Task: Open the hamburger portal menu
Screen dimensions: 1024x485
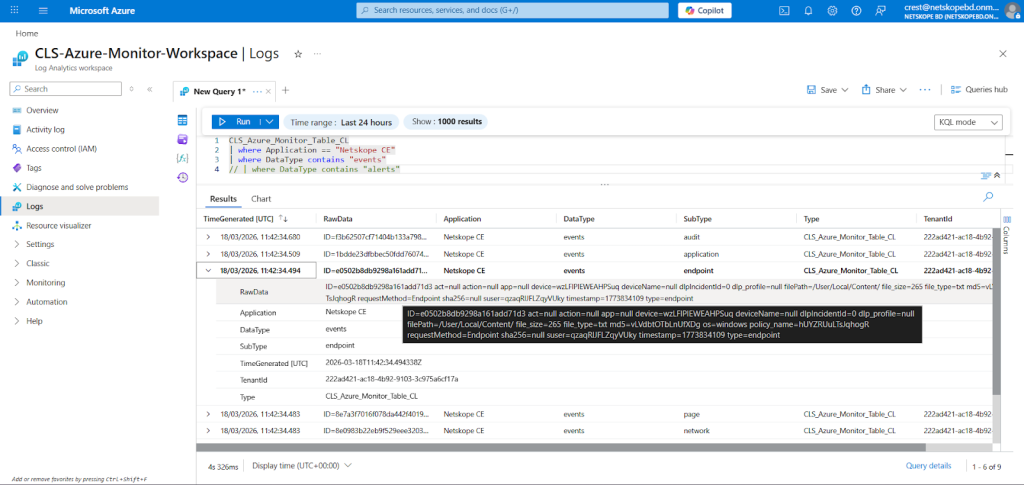Action: coord(44,10)
